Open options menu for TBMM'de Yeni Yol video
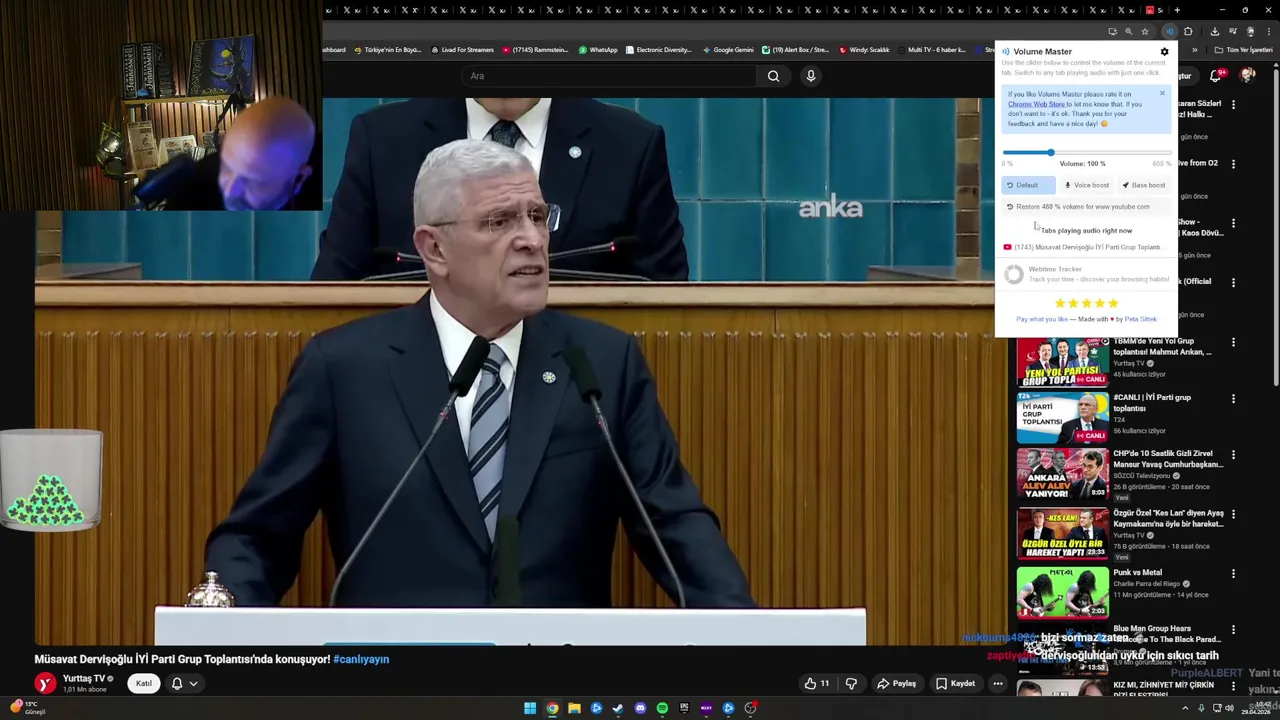 click(x=1233, y=342)
